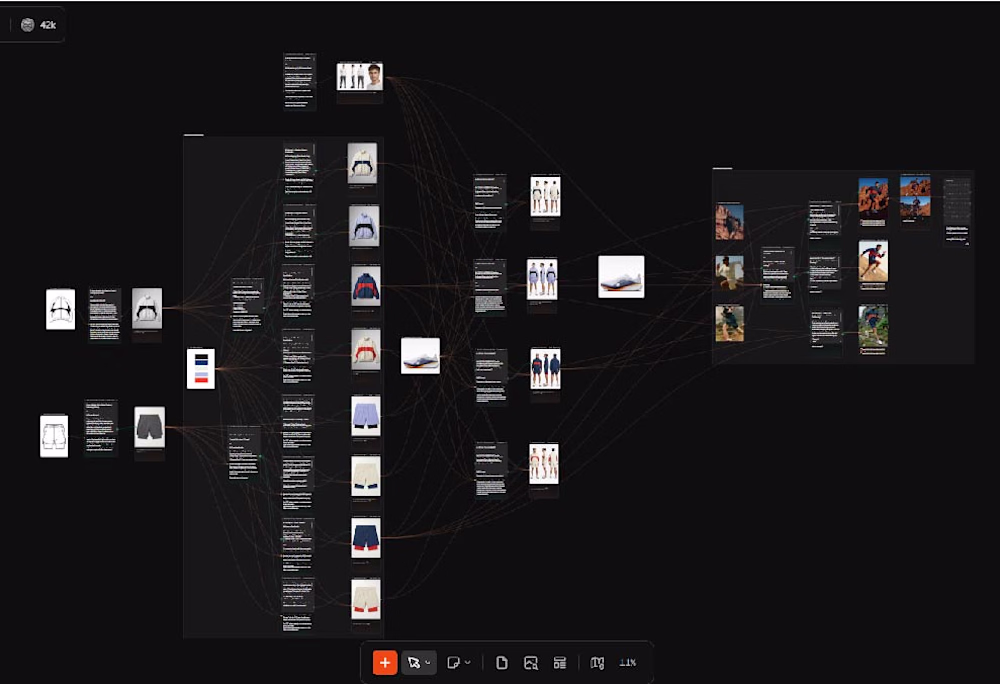Screen dimensions: 1000x684
Task: Select the models lineup in cream outfits
Action: (x=545, y=196)
